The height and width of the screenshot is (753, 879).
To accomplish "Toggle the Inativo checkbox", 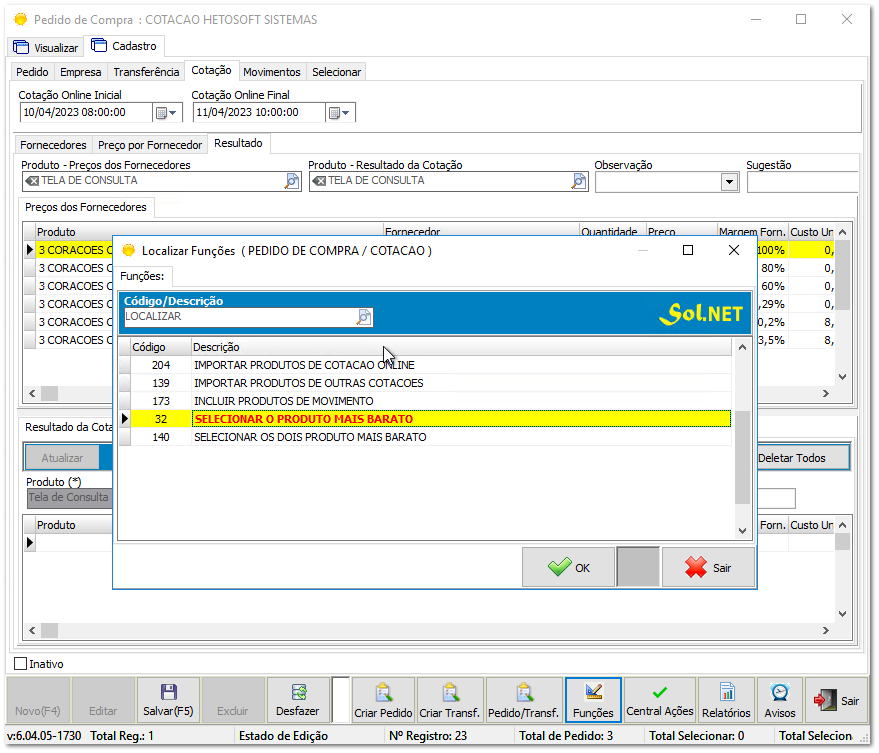I will click(x=21, y=664).
